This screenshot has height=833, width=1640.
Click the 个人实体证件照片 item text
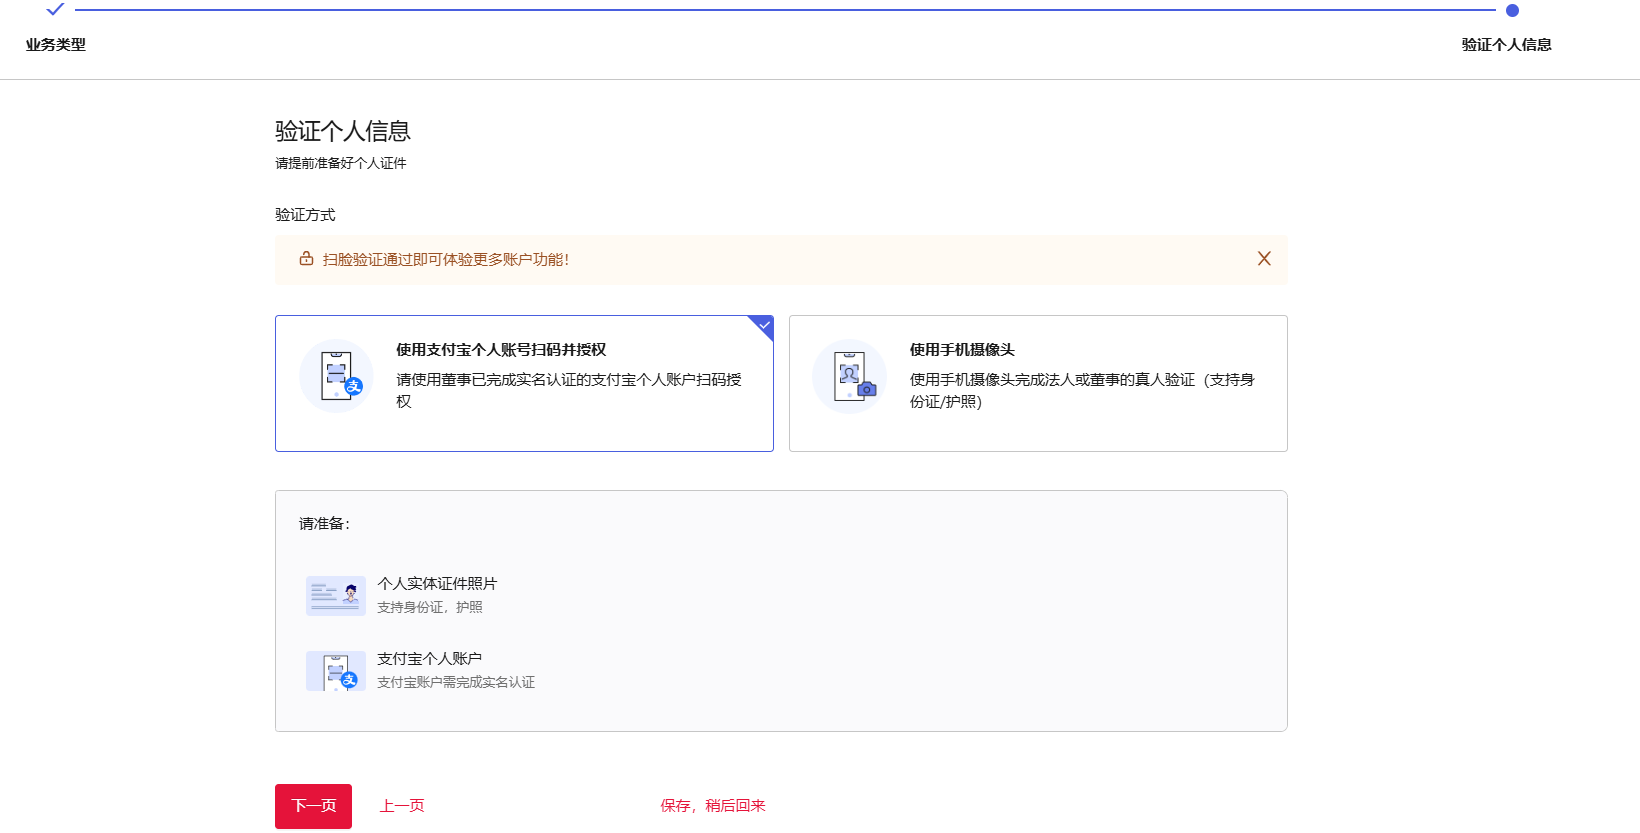click(437, 584)
